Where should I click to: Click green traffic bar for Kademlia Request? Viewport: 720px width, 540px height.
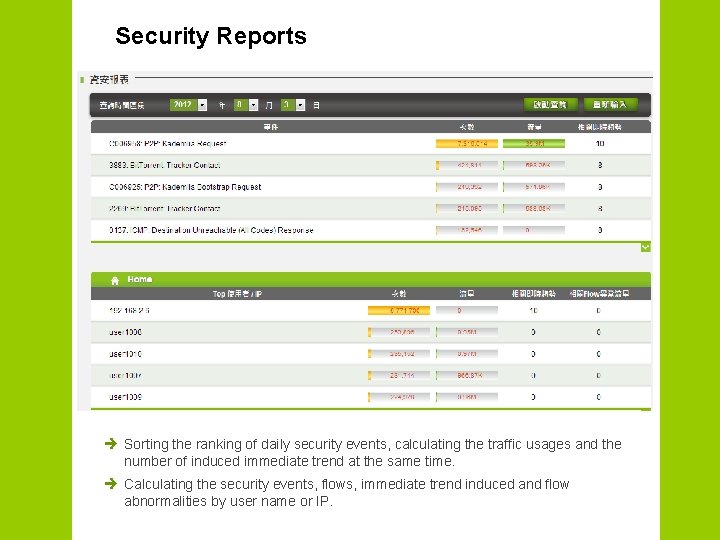[534, 144]
